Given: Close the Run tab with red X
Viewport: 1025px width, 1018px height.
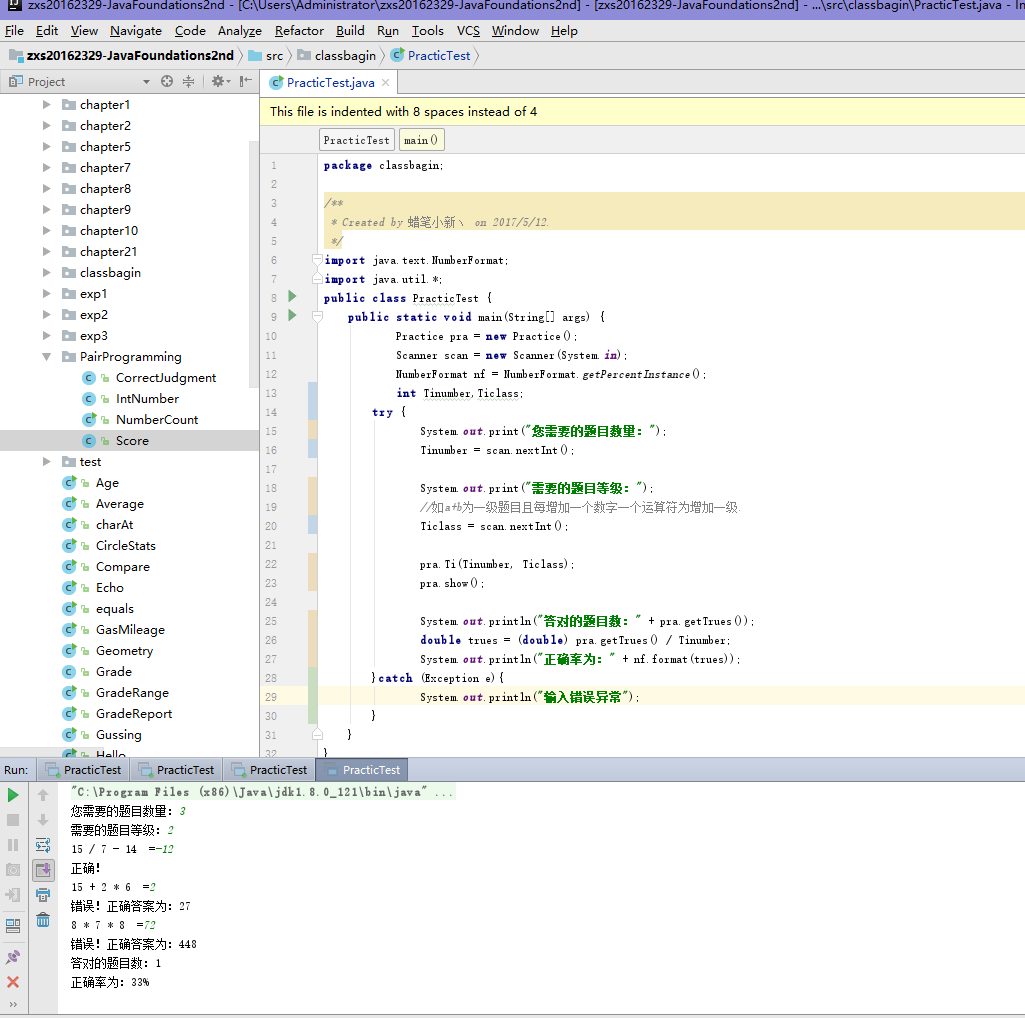Looking at the screenshot, I should [12, 982].
